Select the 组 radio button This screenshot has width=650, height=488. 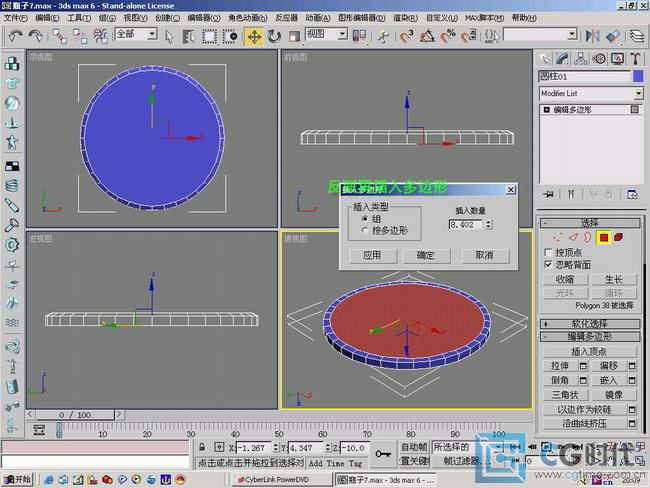click(365, 219)
